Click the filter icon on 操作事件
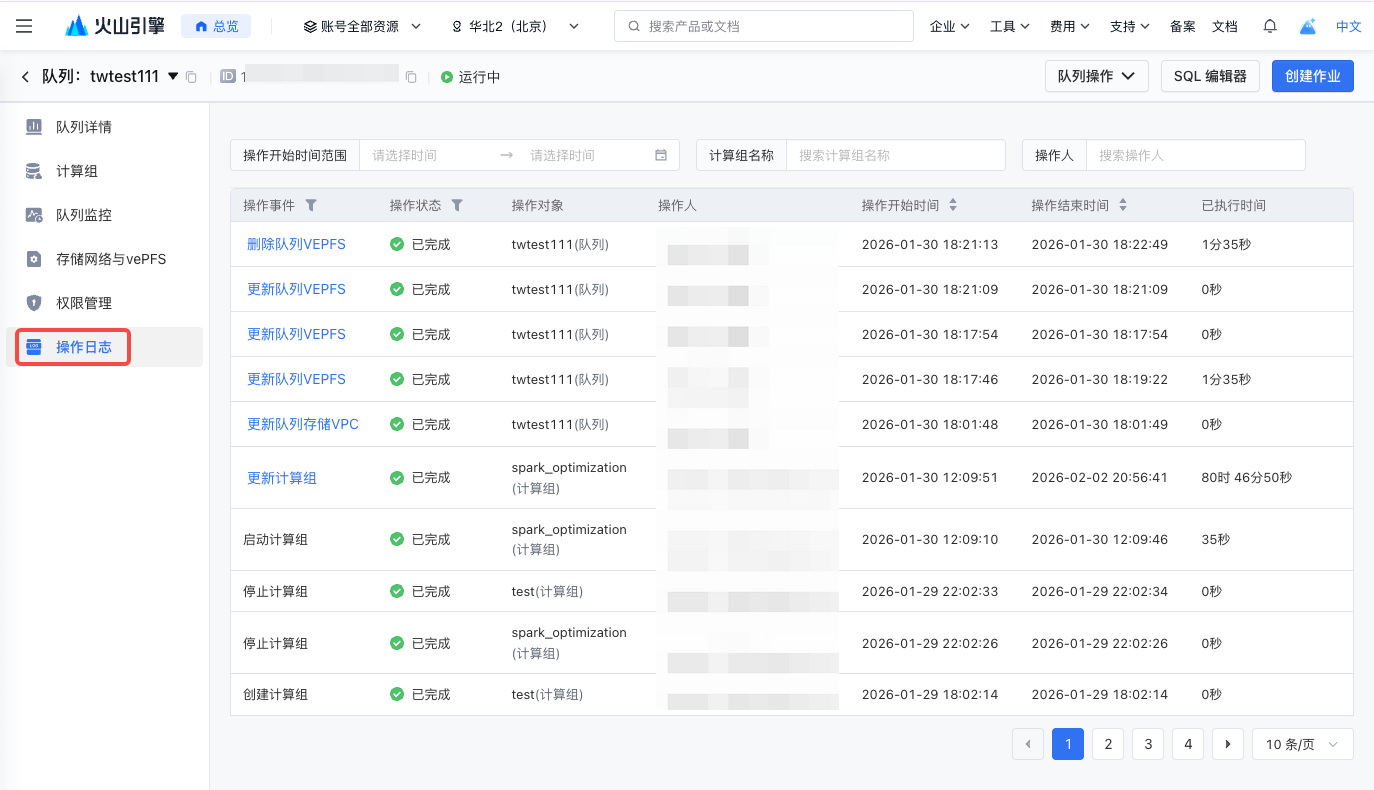The width and height of the screenshot is (1374, 790). (311, 205)
